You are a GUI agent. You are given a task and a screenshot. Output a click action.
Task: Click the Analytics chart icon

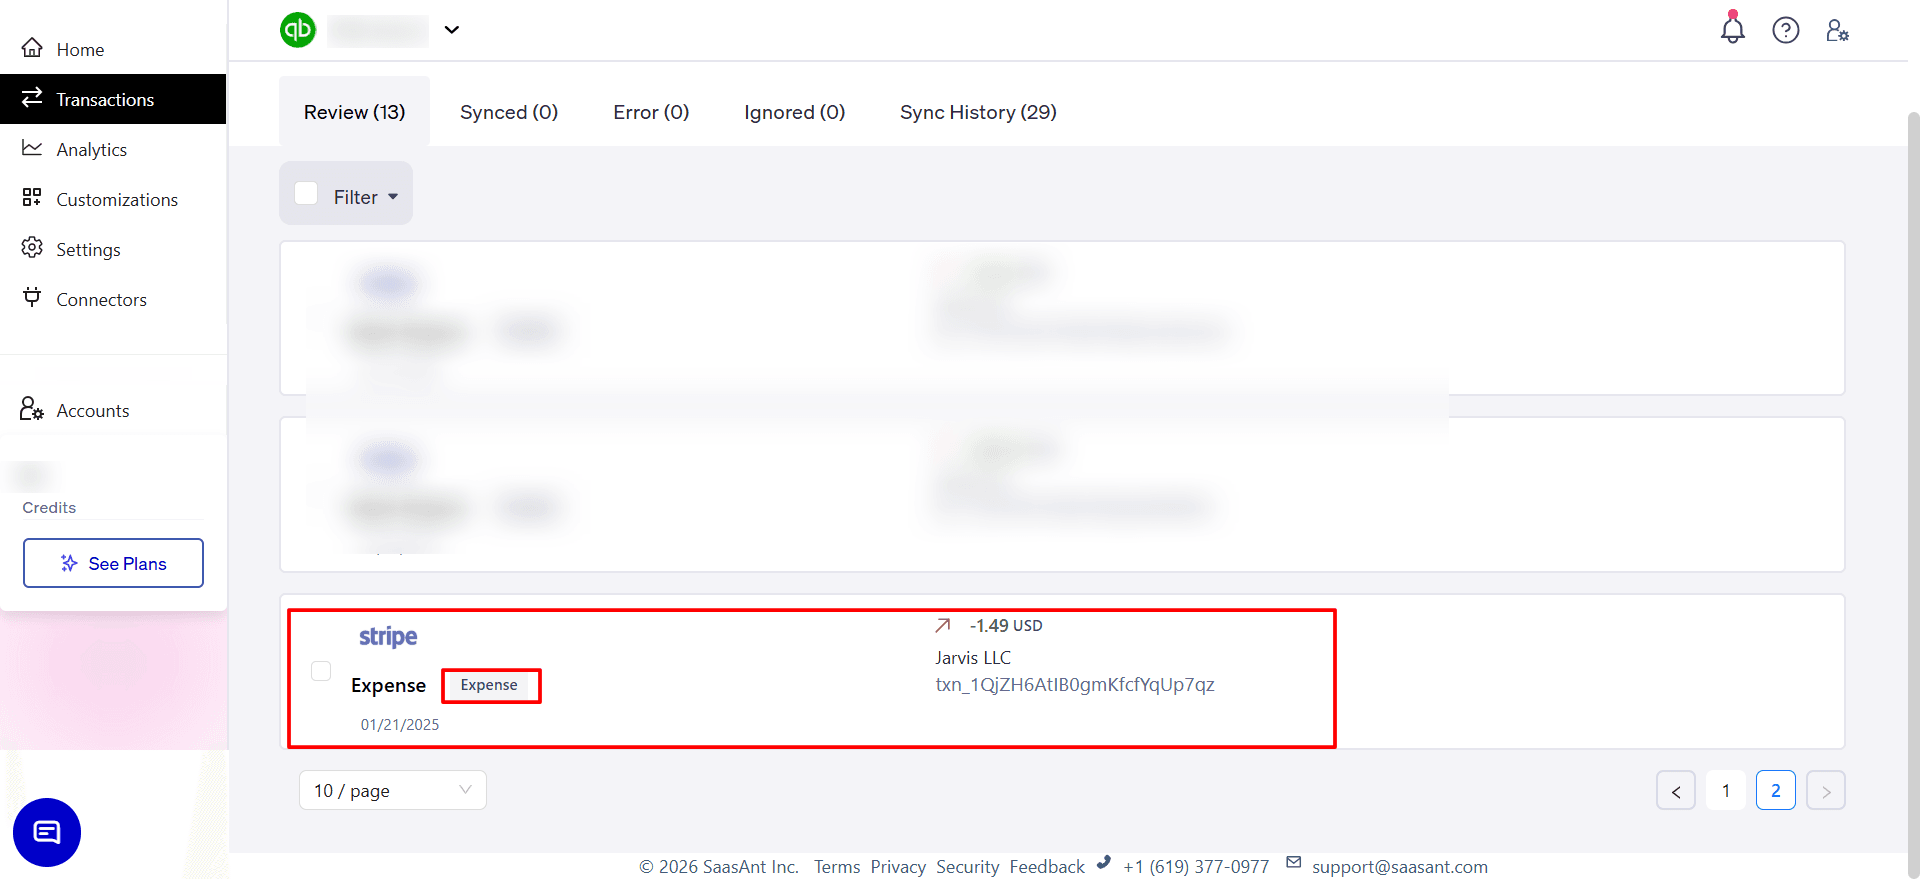point(32,148)
